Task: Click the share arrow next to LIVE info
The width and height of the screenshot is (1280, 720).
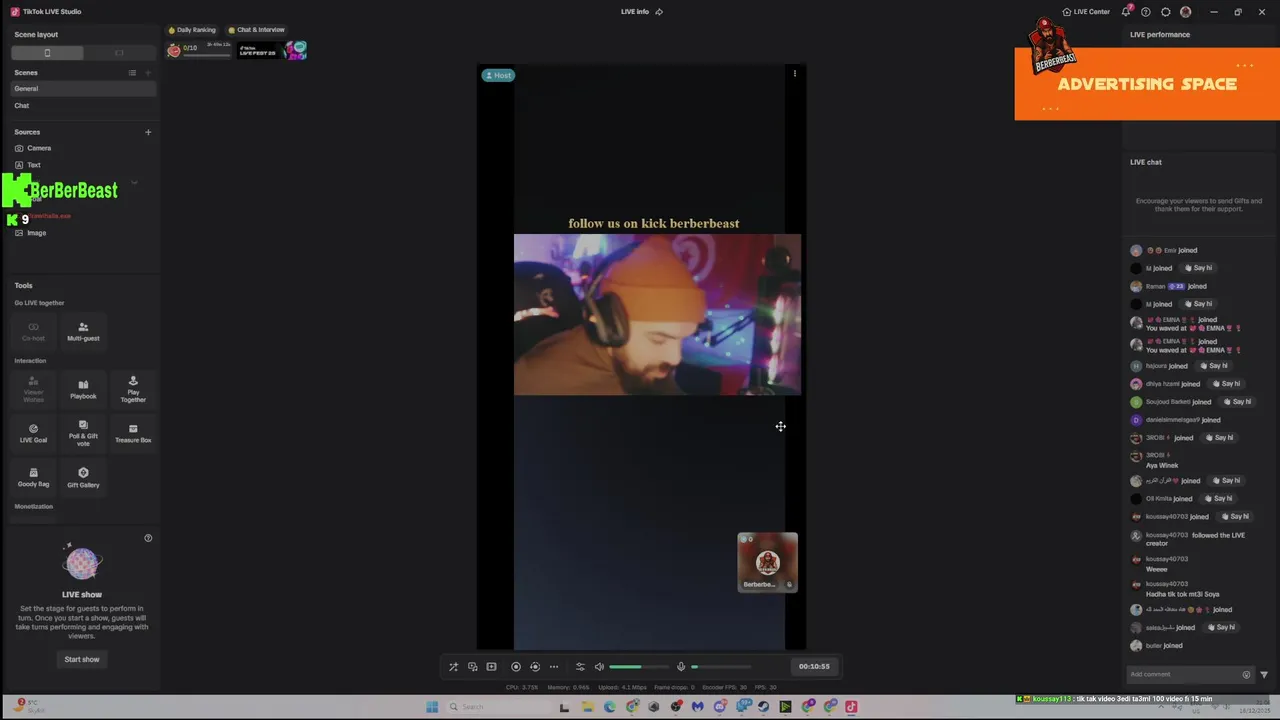Action: [x=659, y=12]
